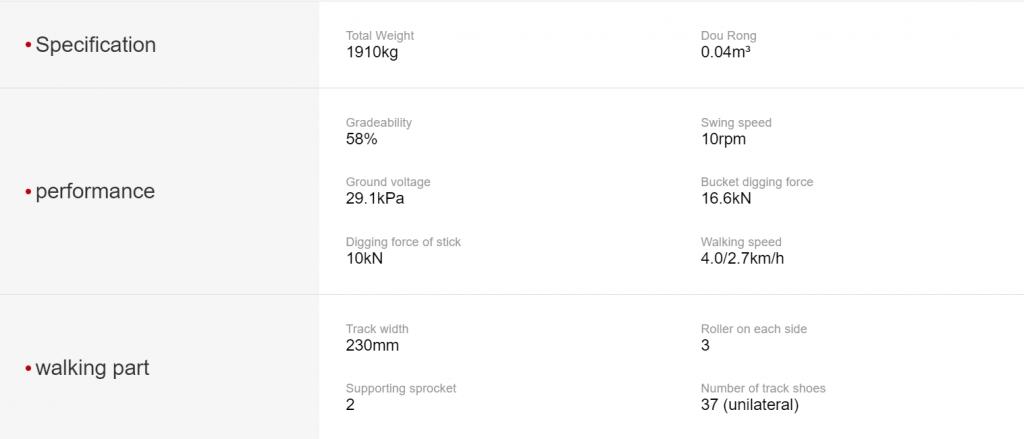This screenshot has width=1024, height=439.
Task: Click the Total Weight 1910kg value
Action: tap(372, 52)
